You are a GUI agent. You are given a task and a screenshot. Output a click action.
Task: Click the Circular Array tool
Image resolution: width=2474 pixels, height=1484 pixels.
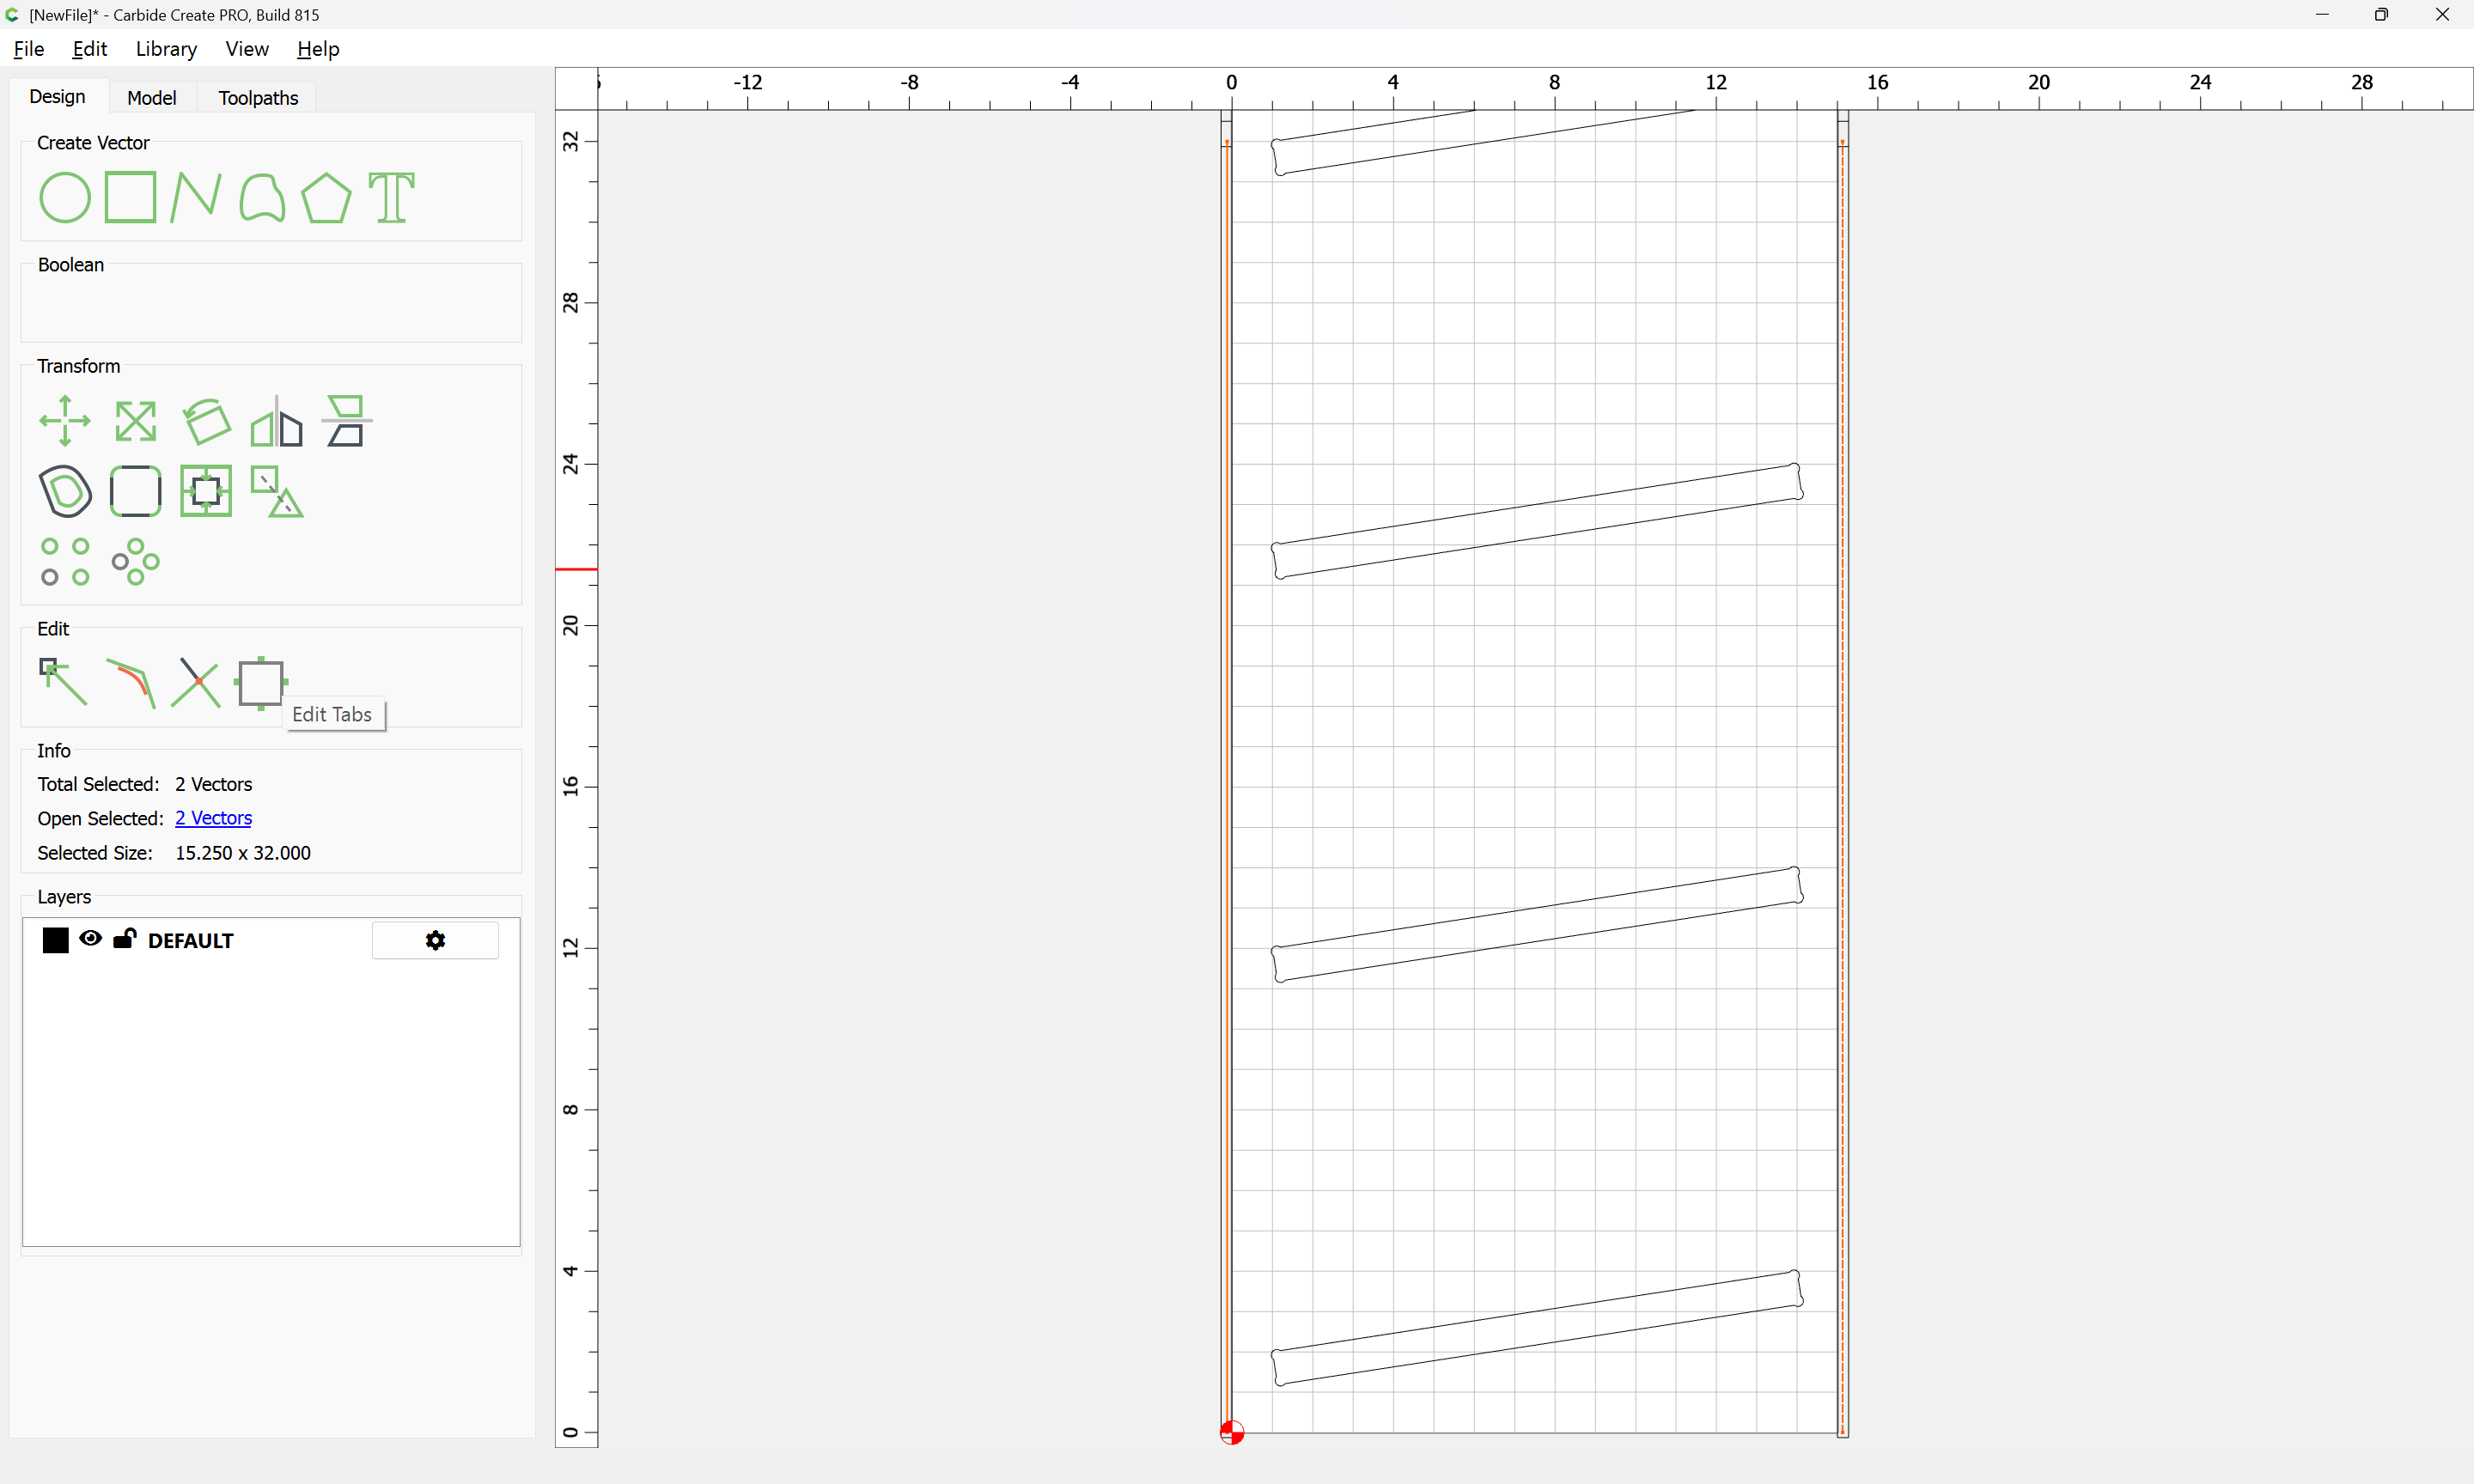pyautogui.click(x=135, y=561)
